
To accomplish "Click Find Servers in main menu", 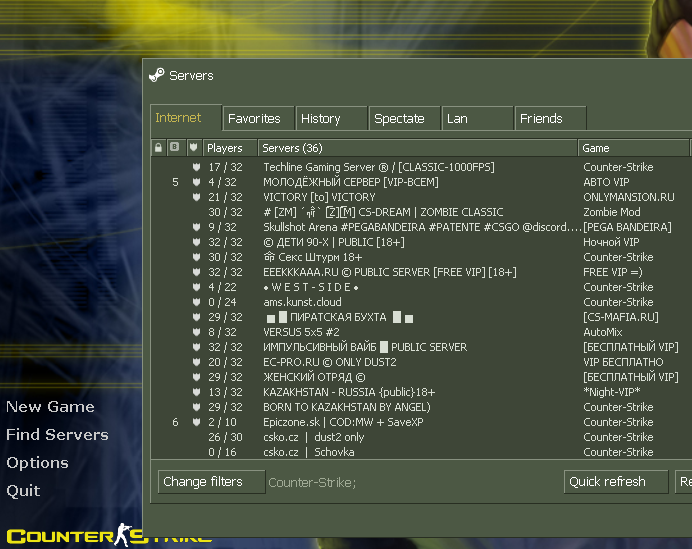I will (57, 435).
